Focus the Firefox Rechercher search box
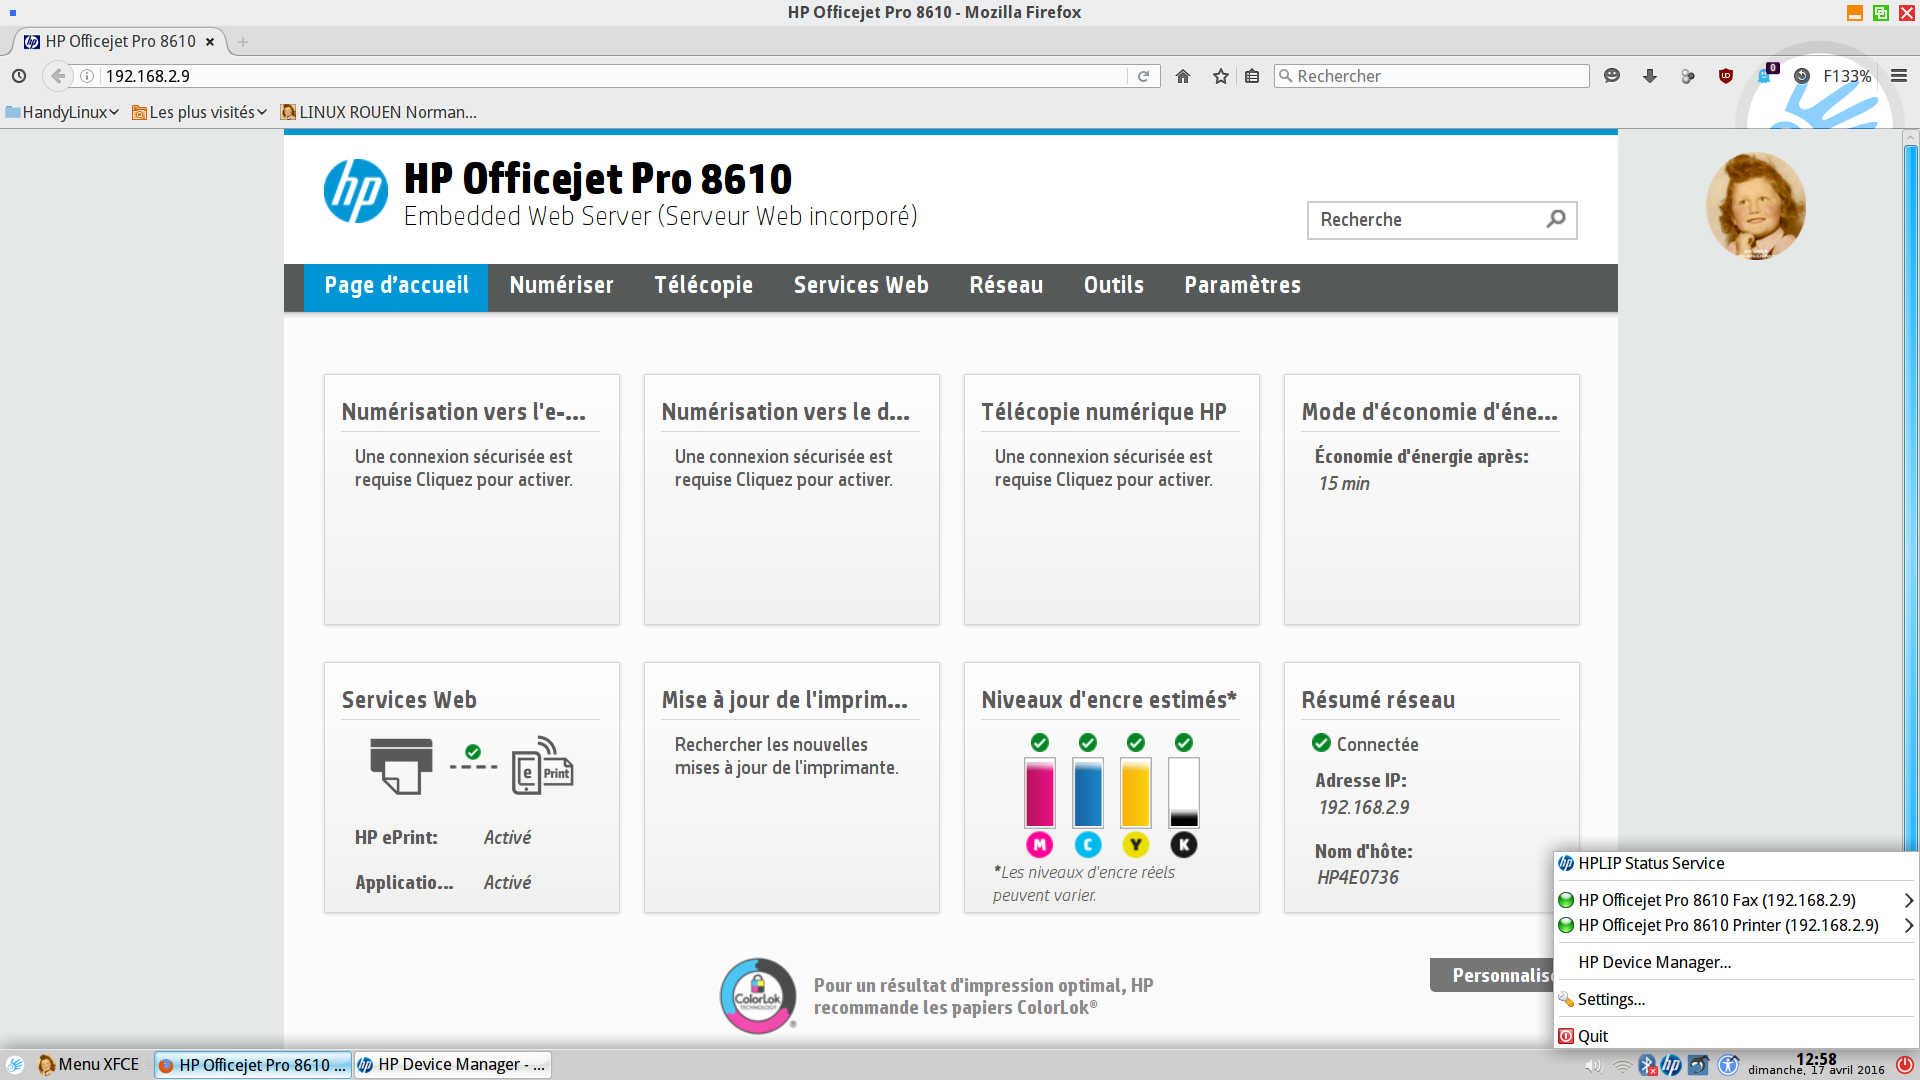The image size is (1920, 1080). tap(1431, 76)
